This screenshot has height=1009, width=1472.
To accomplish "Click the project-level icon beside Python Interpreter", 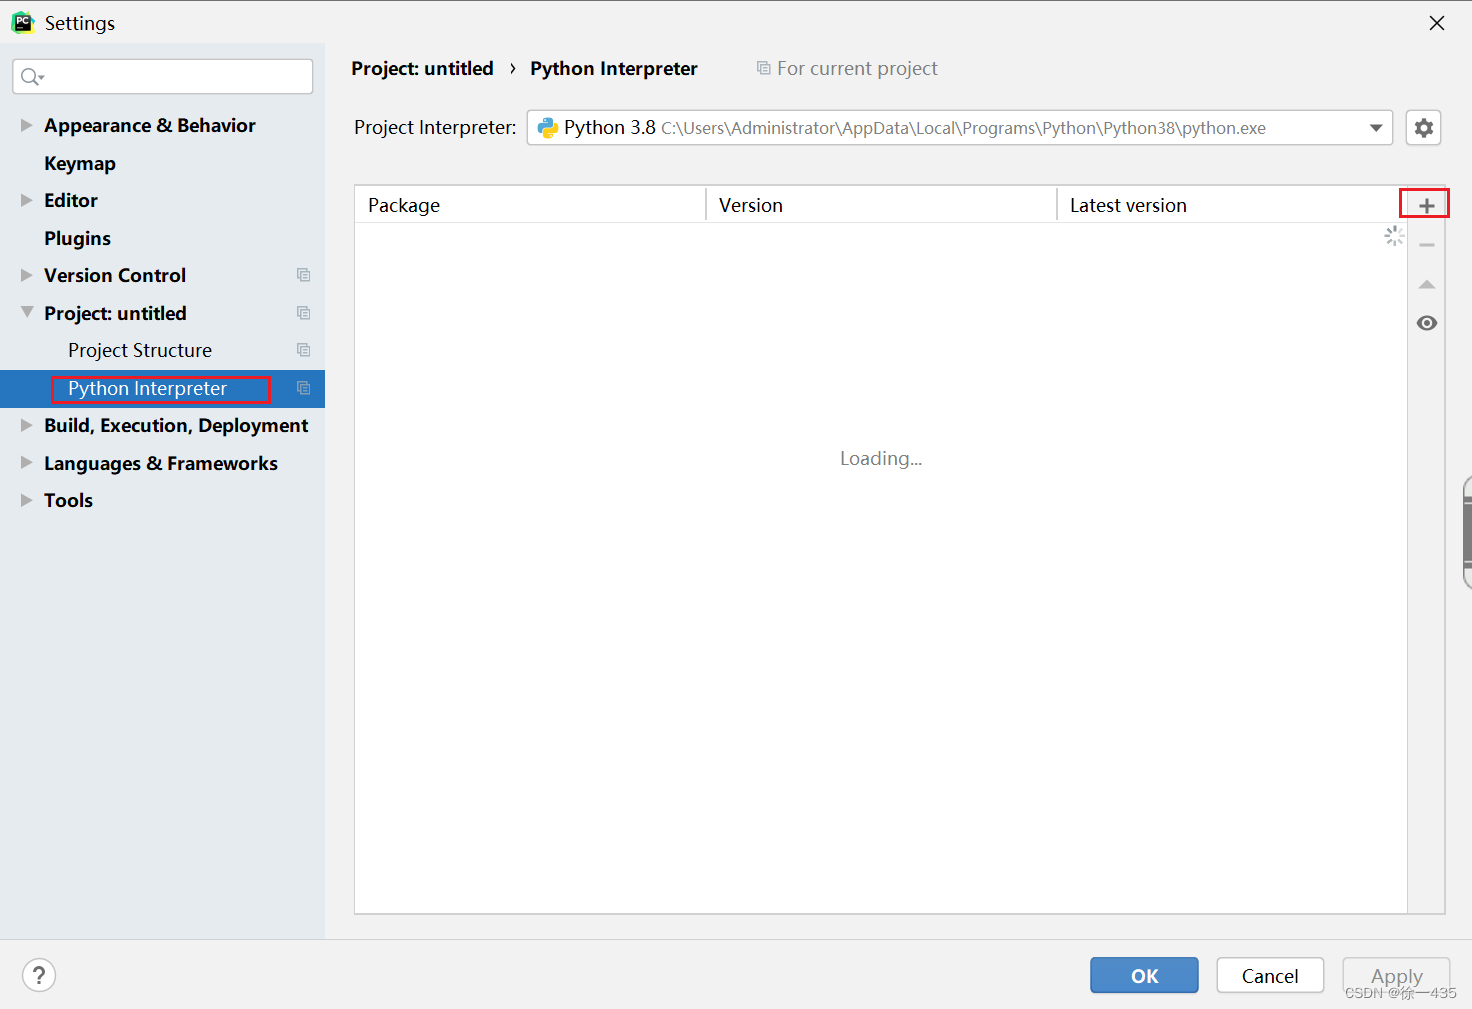I will click(303, 388).
